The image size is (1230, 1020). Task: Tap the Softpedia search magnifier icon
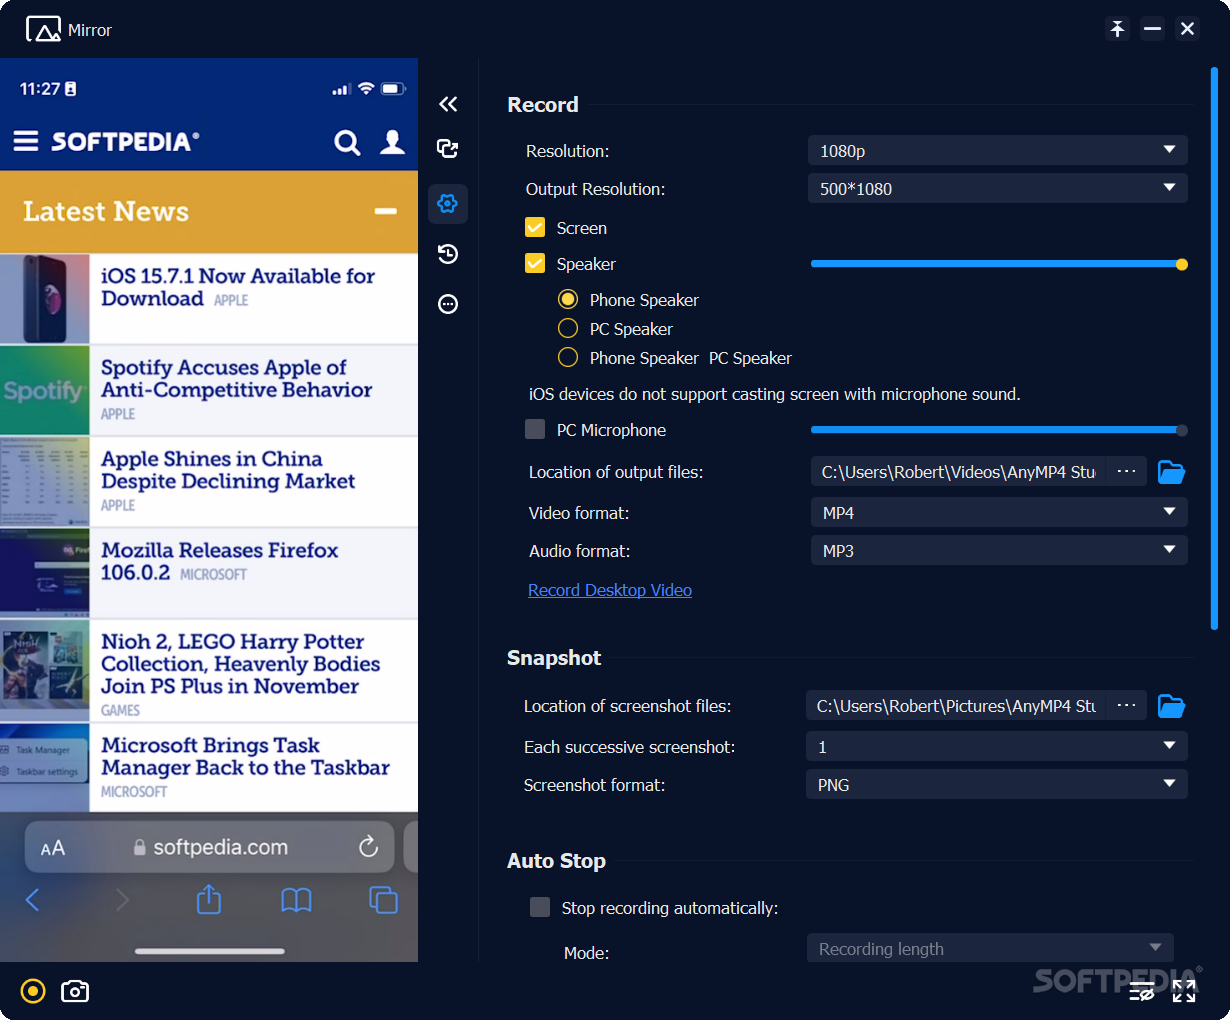click(347, 143)
